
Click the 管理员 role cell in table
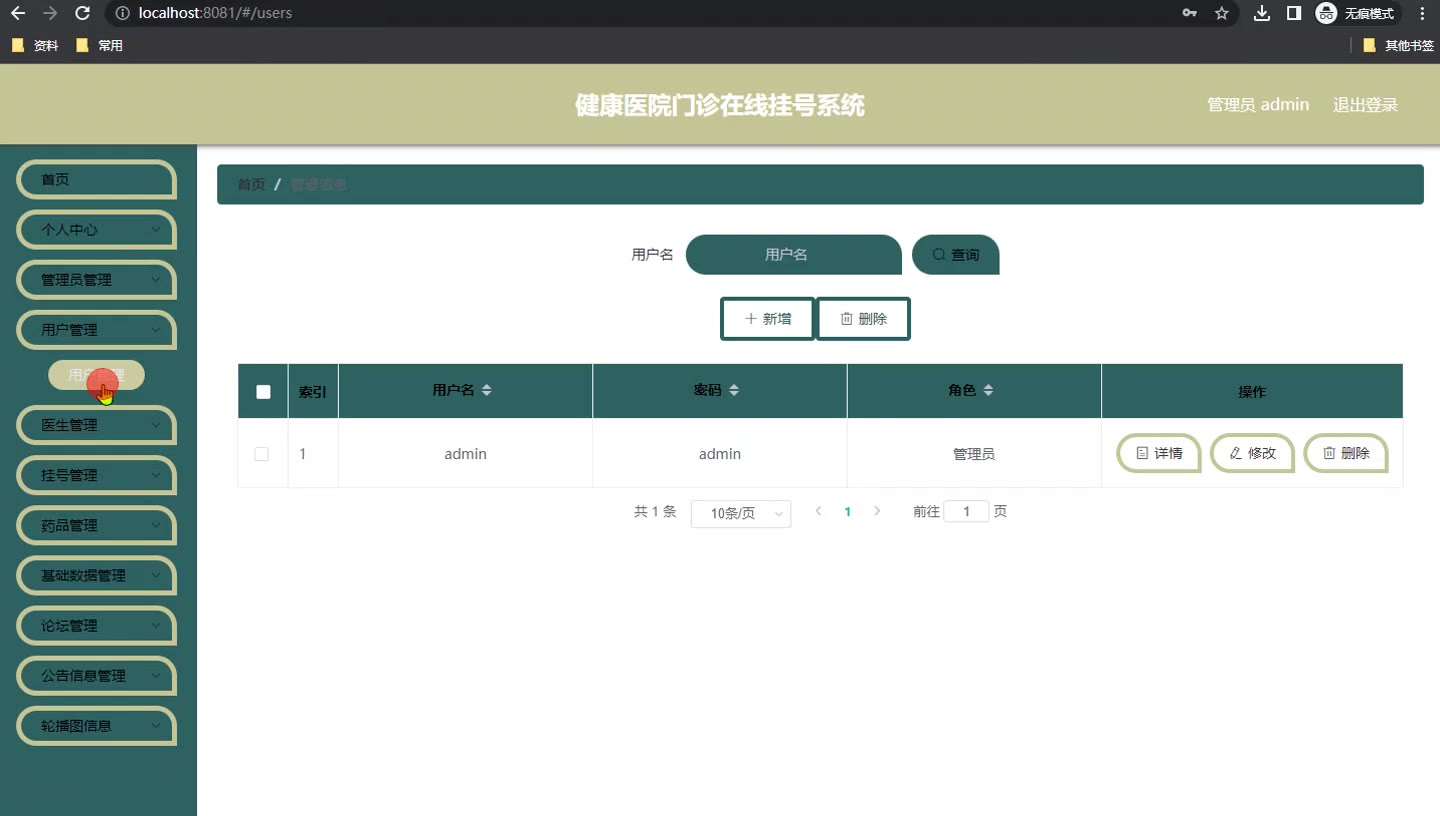click(x=974, y=454)
